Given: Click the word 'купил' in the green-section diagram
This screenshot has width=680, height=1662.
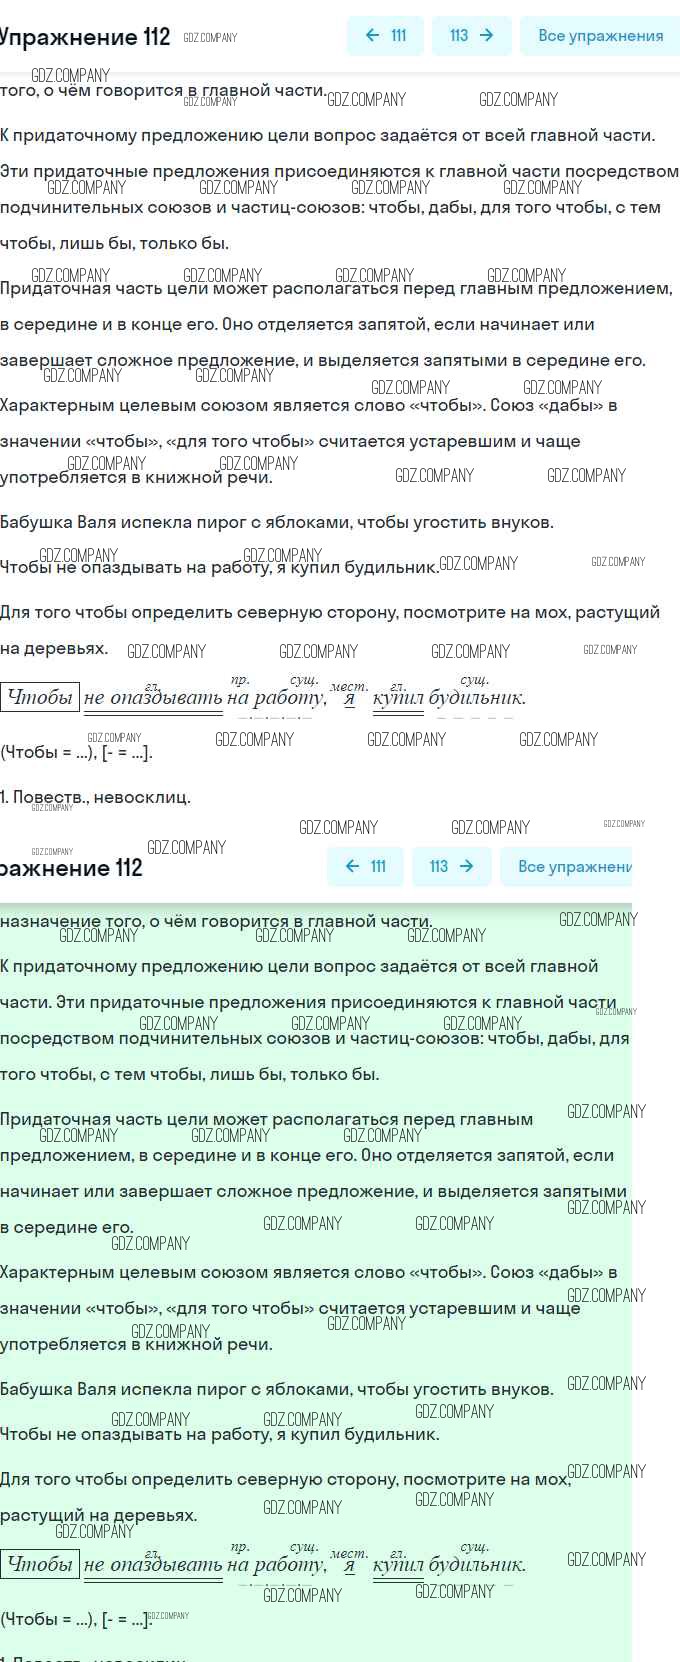Looking at the screenshot, I should pos(398,1565).
